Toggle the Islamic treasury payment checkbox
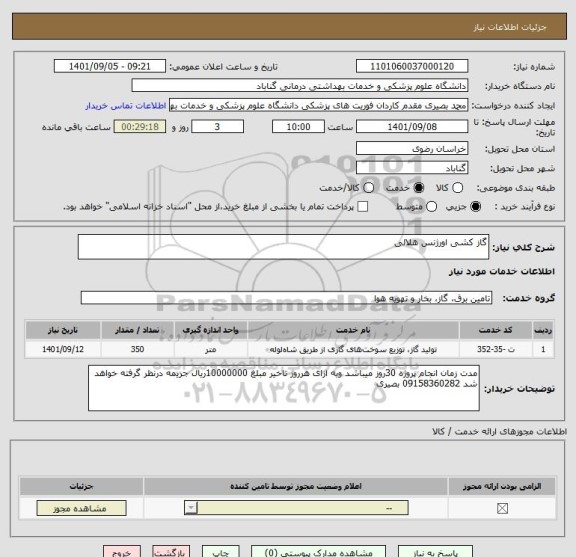This screenshot has width=576, height=557. tap(363, 206)
